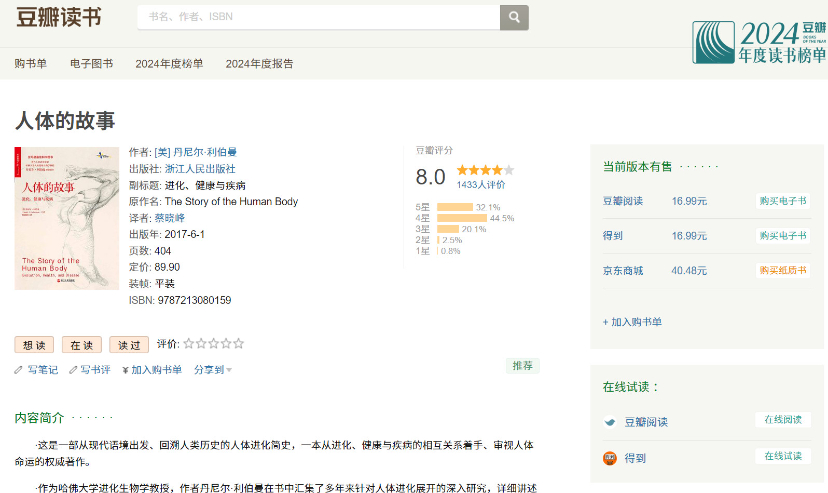Click the book title search field
Screen dimensions: 828x493
318,17
